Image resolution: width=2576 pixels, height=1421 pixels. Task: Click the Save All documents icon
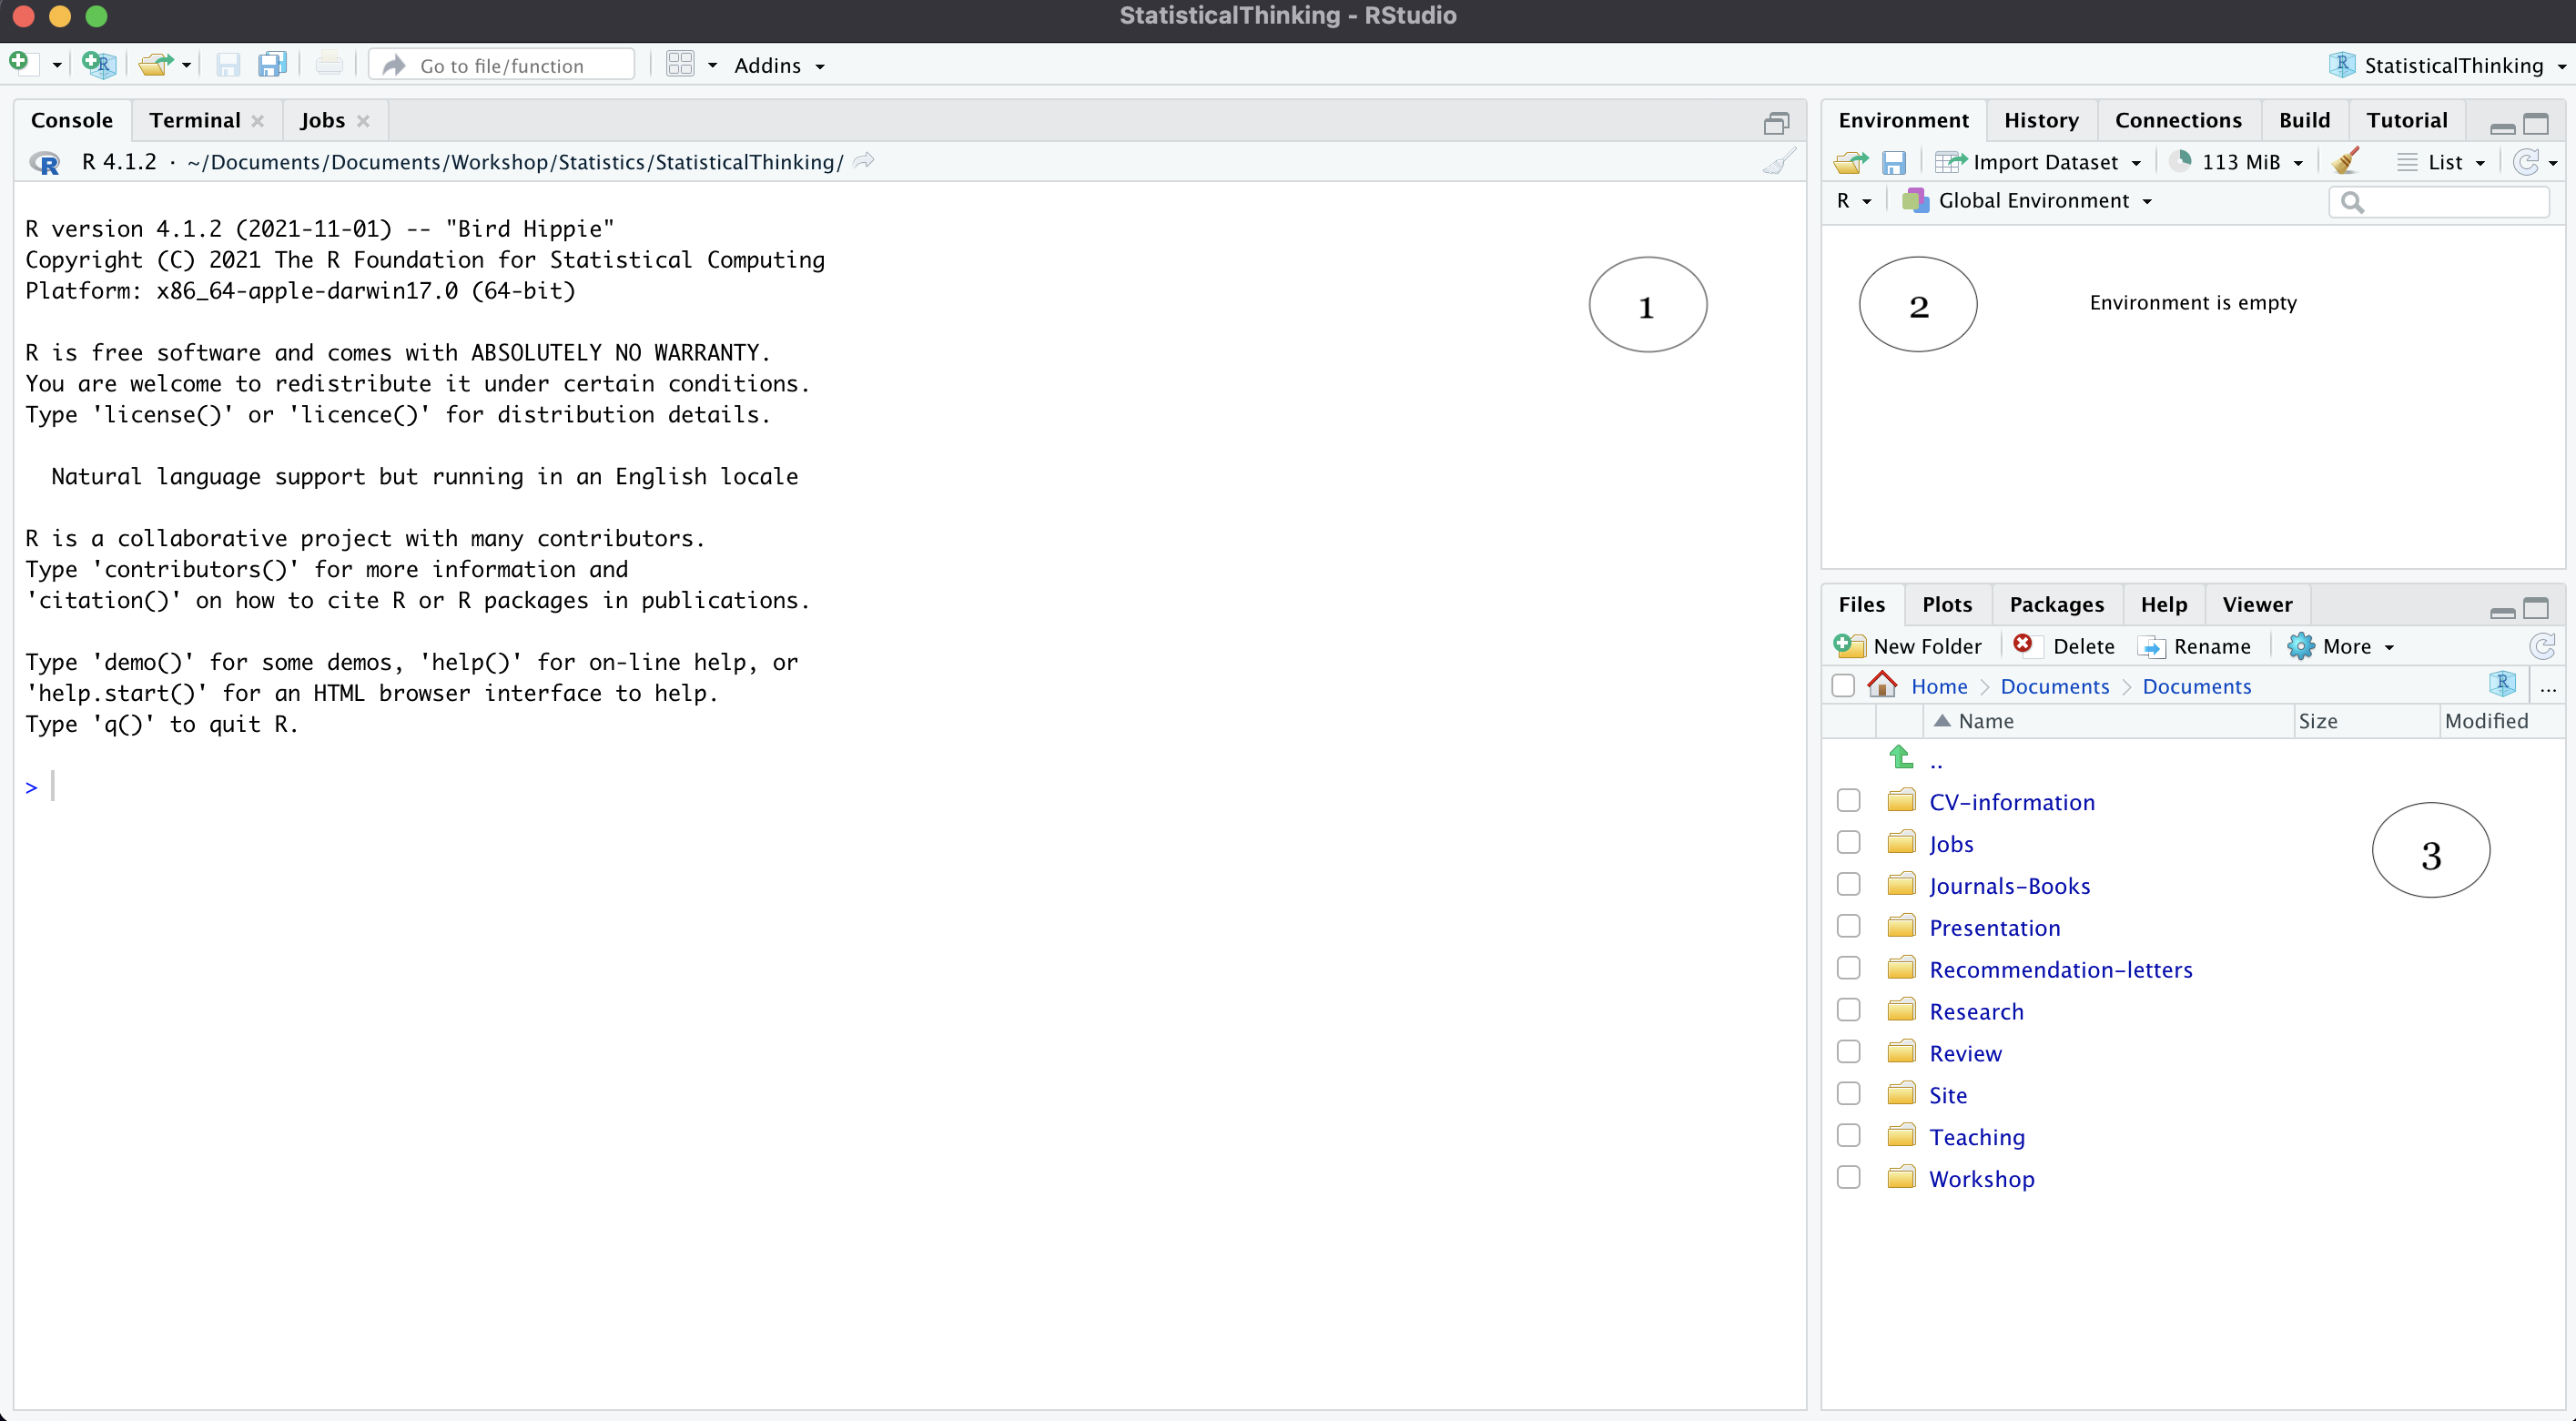coord(272,65)
